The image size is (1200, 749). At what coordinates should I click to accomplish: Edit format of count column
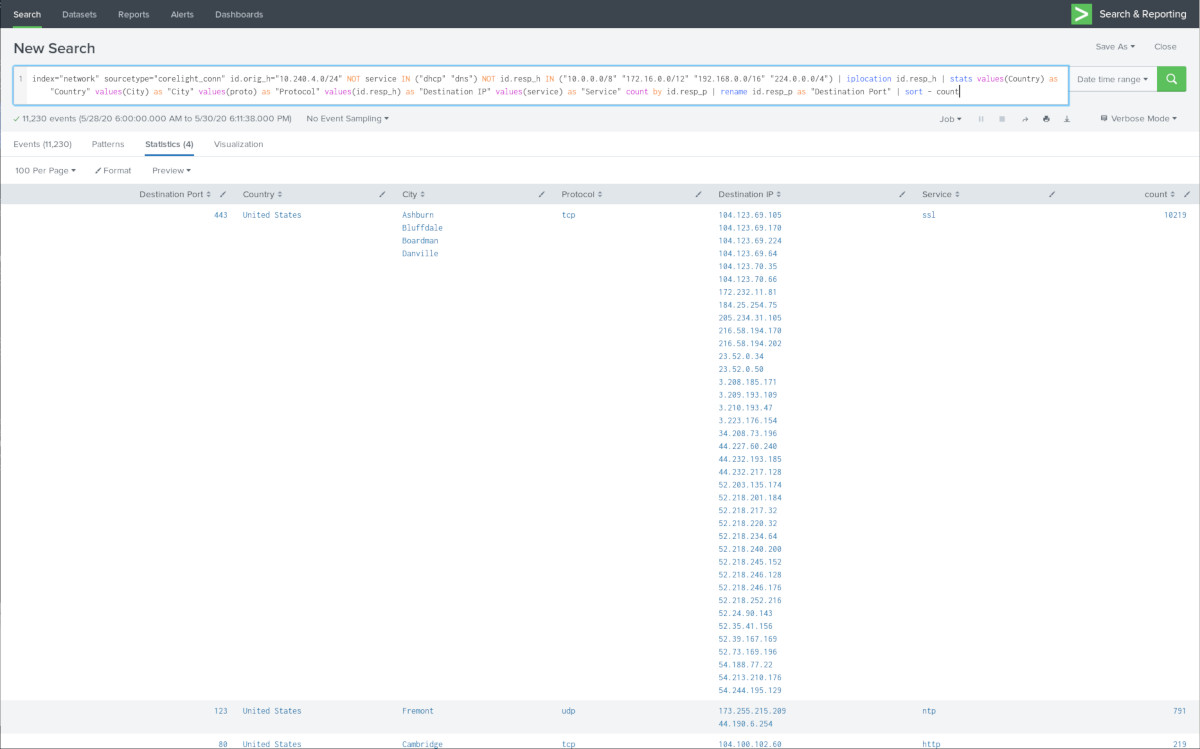tap(1187, 194)
